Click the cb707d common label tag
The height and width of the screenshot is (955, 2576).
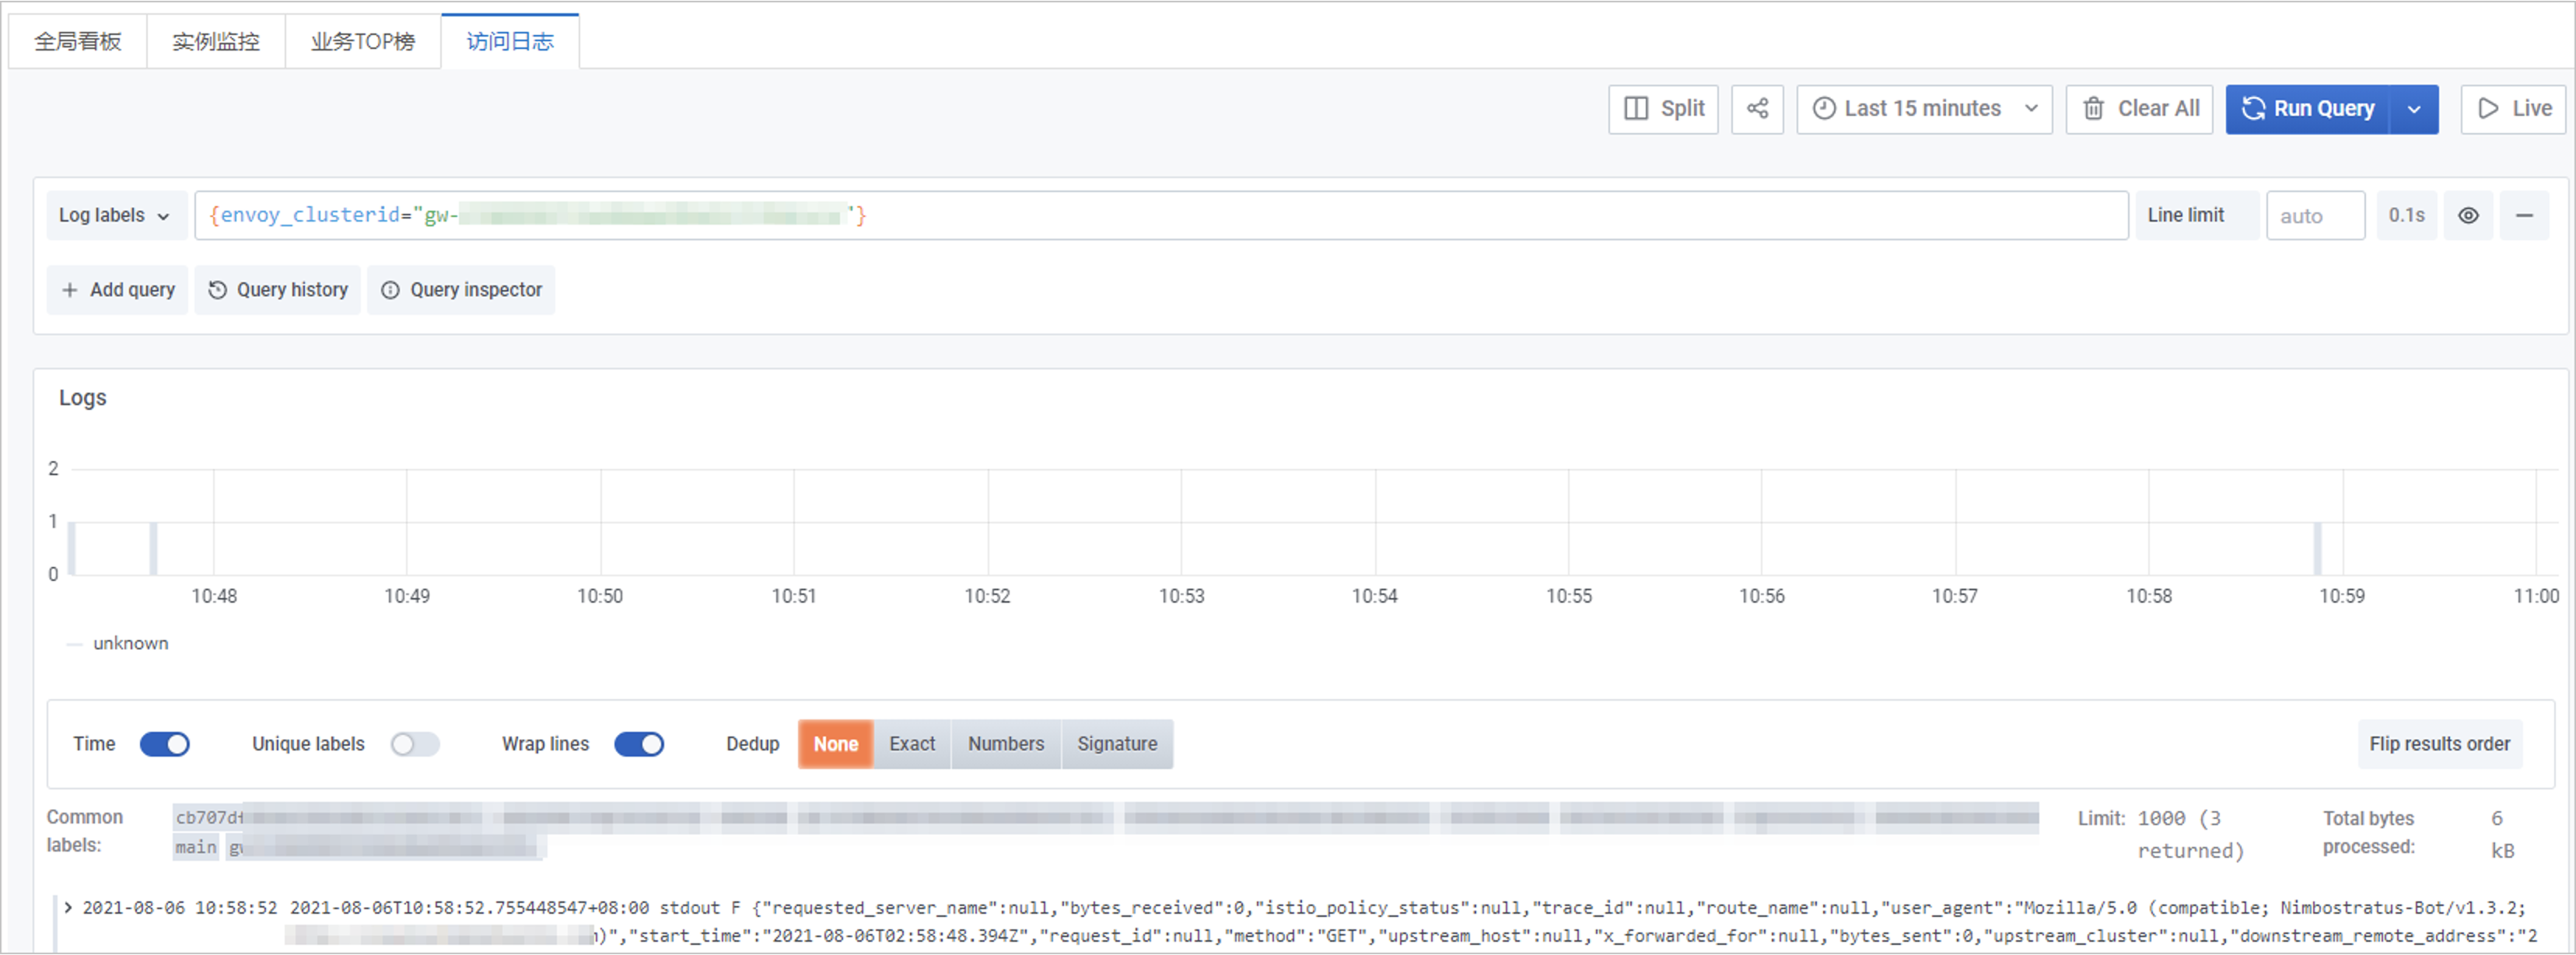tap(208, 817)
